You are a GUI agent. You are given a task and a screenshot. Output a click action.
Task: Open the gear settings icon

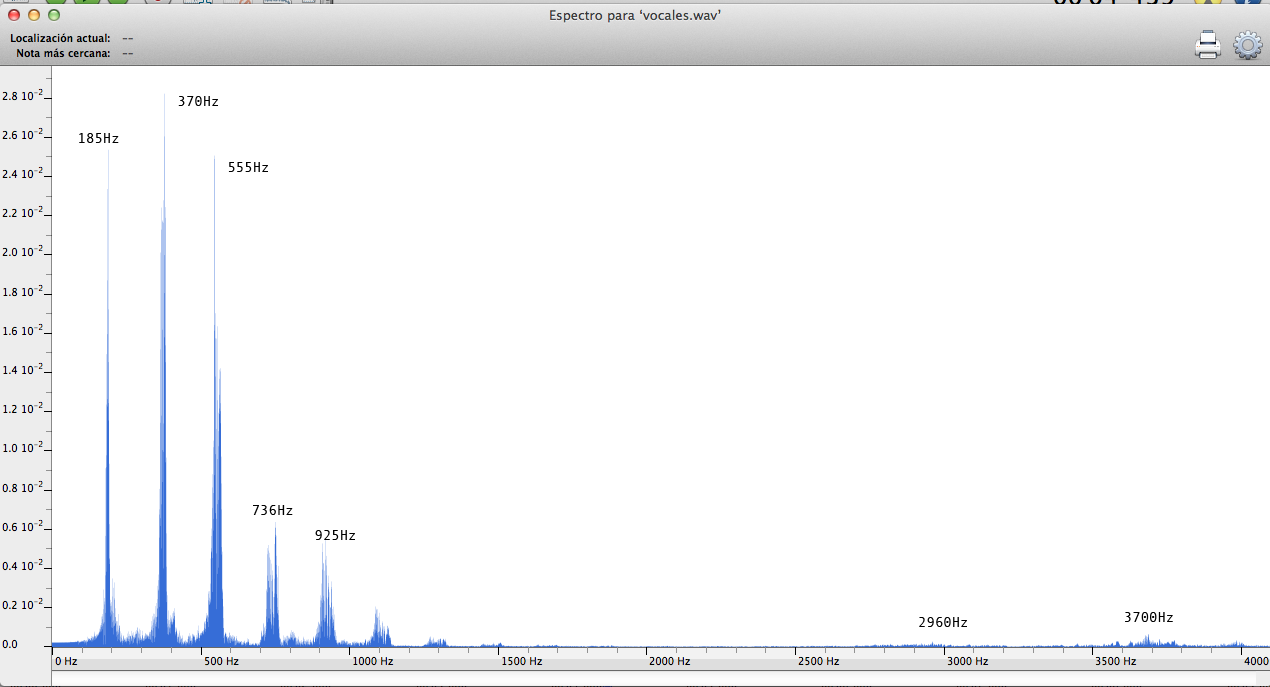click(x=1247, y=45)
